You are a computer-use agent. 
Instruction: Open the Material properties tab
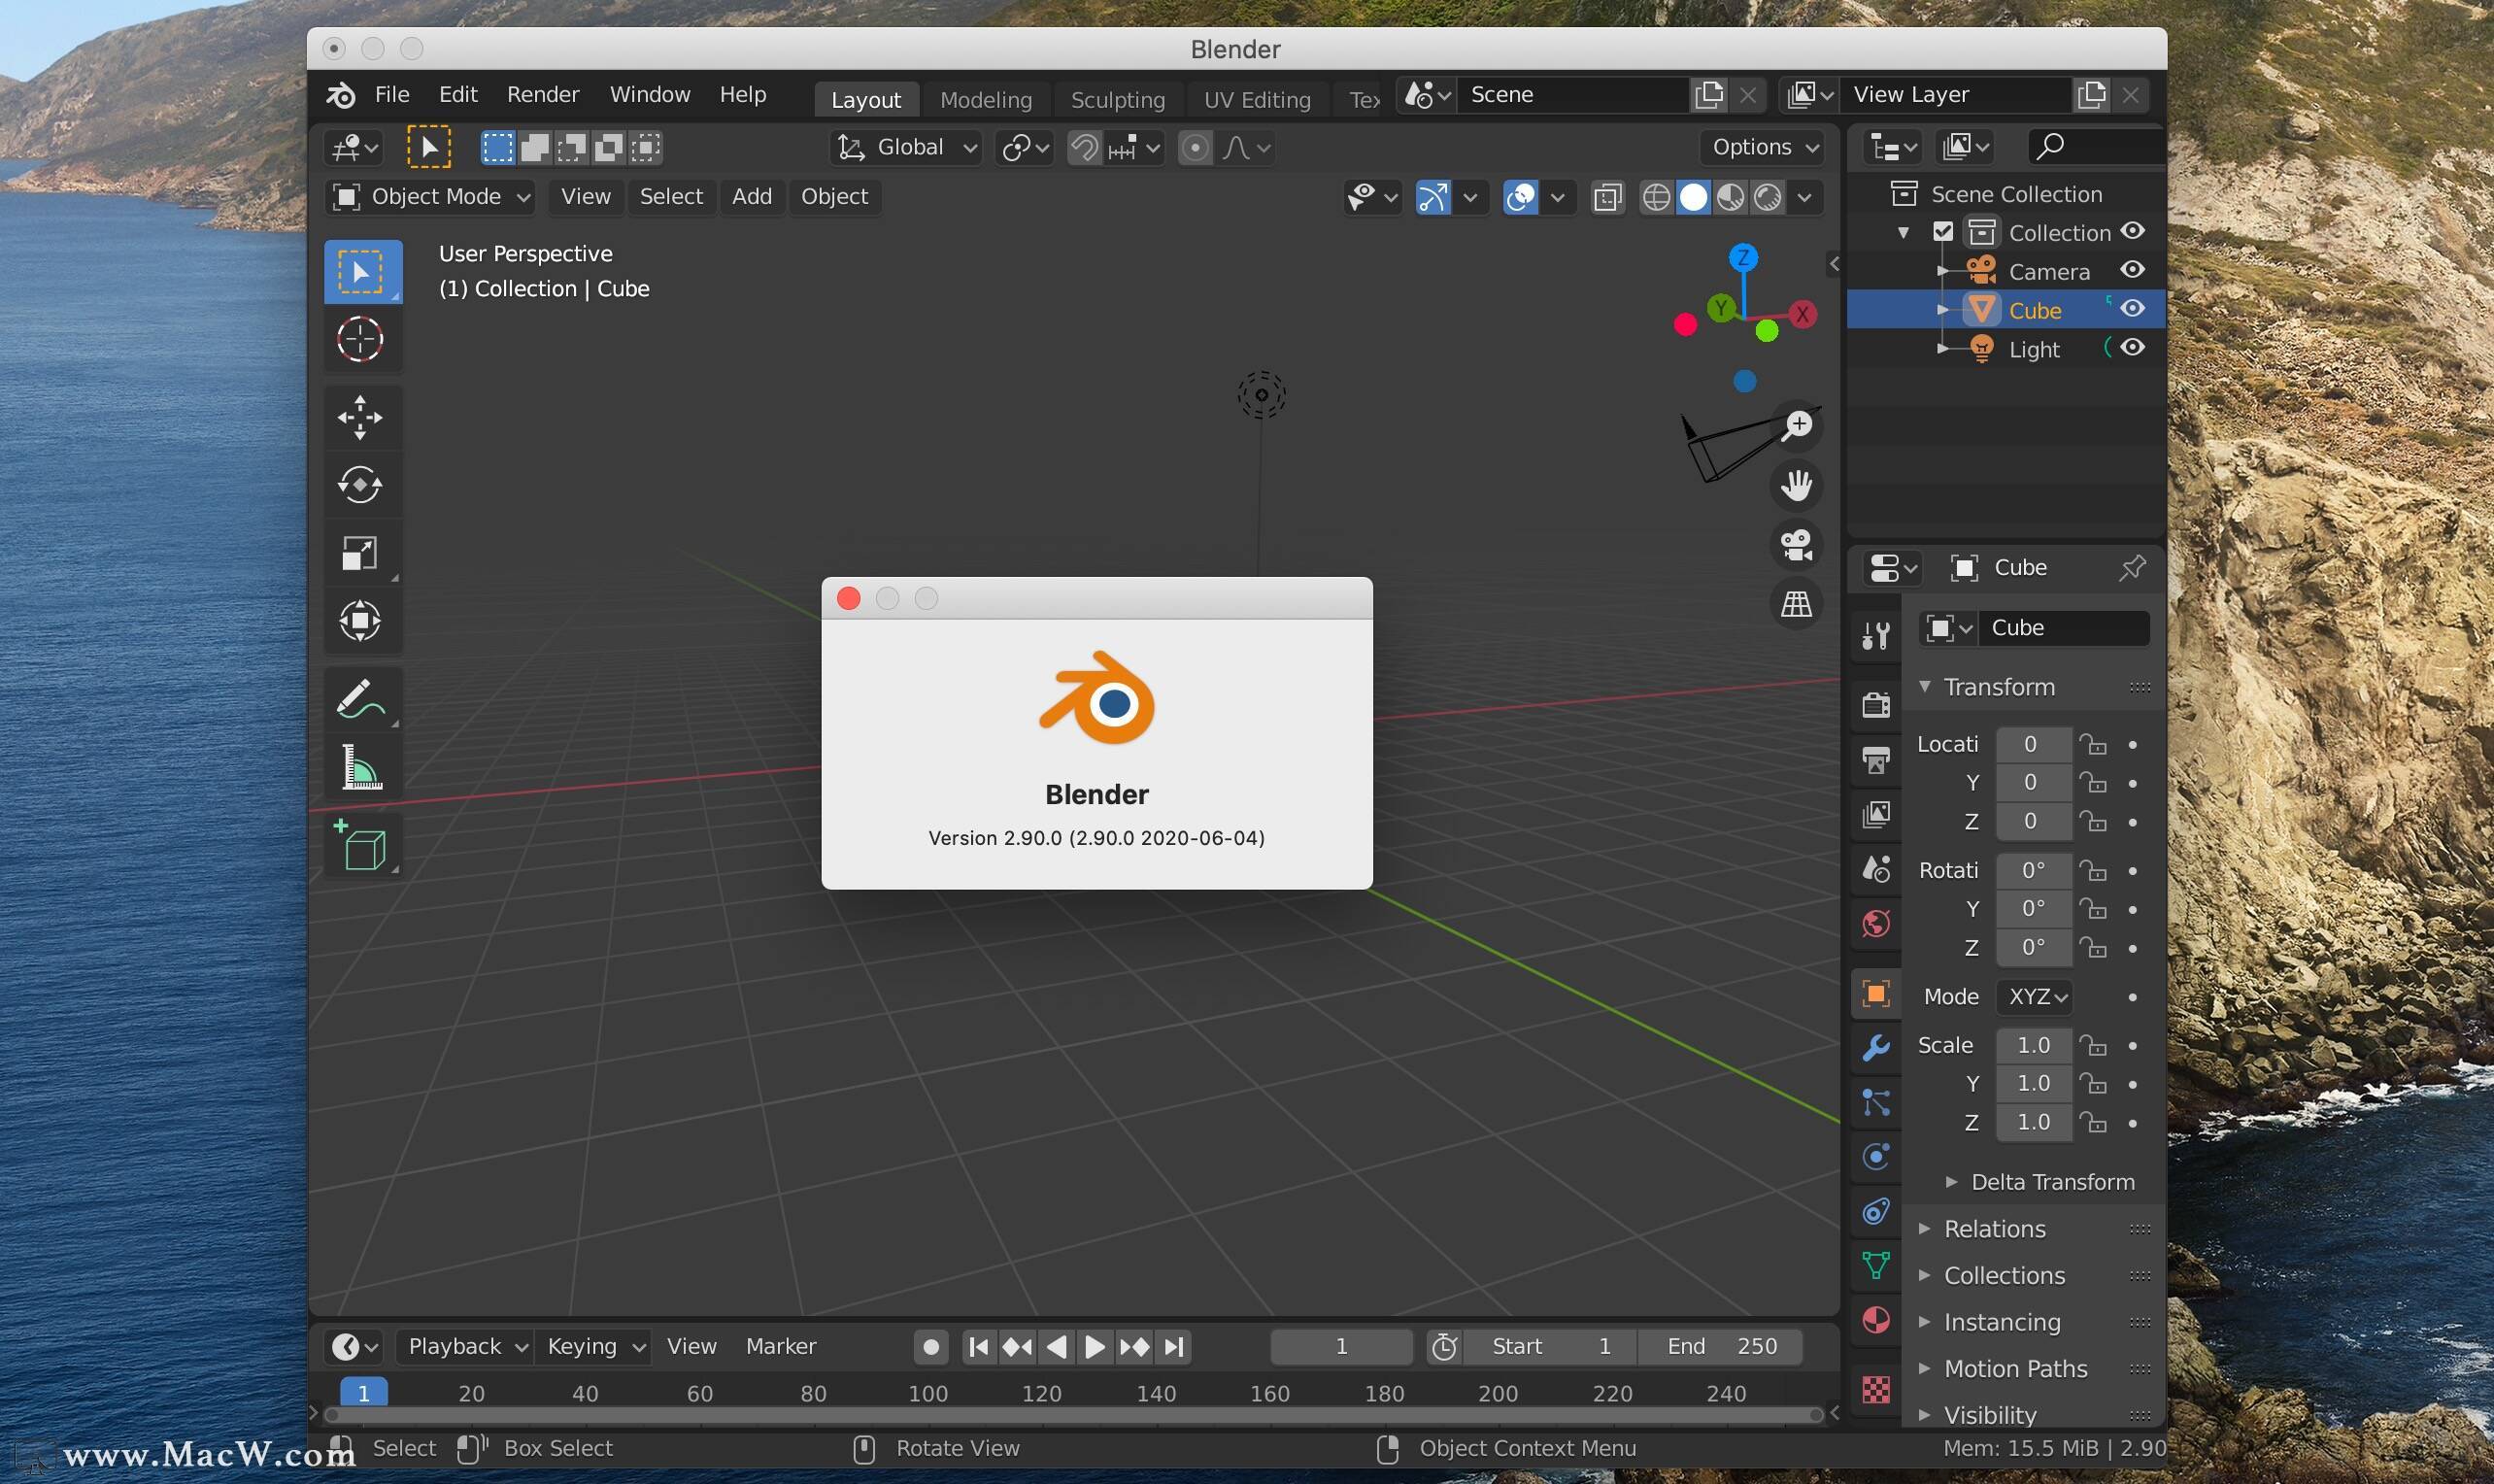coord(1876,1321)
